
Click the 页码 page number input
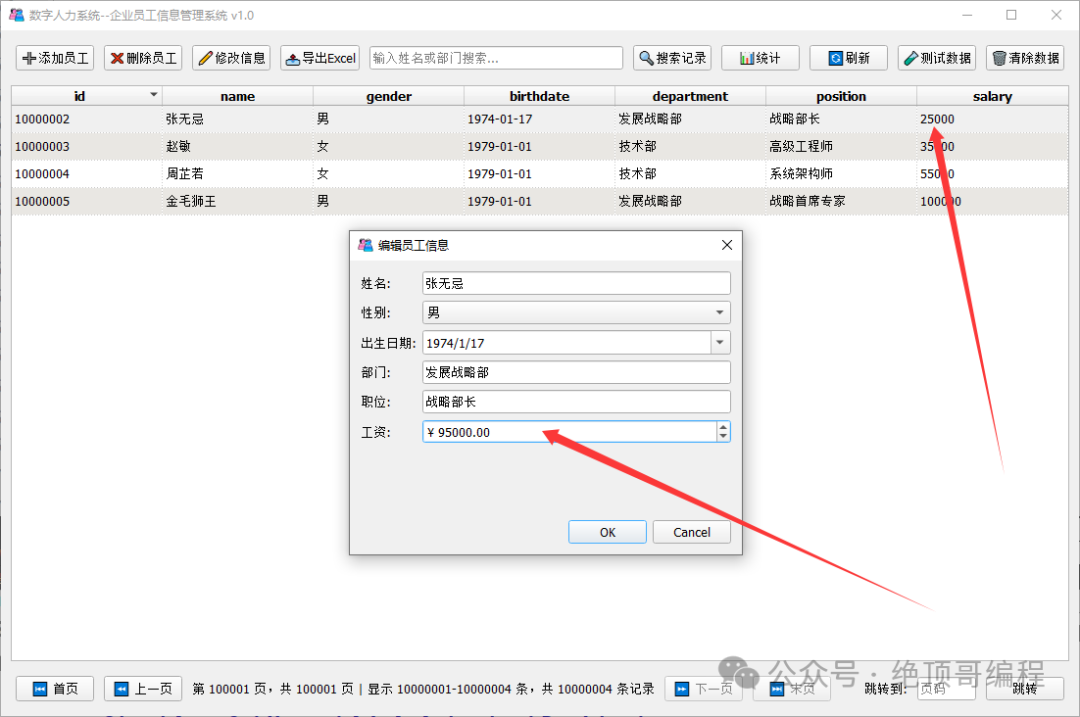tap(946, 689)
